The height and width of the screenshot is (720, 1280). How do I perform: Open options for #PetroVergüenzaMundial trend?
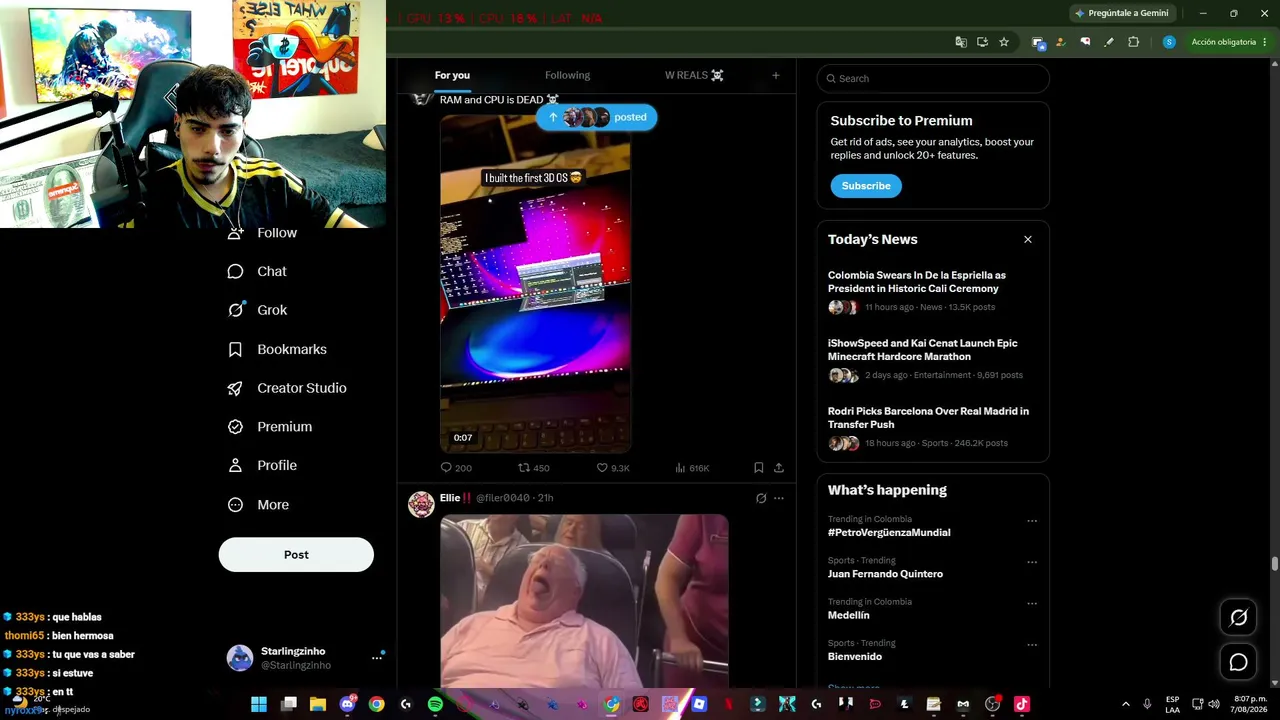point(1032,521)
